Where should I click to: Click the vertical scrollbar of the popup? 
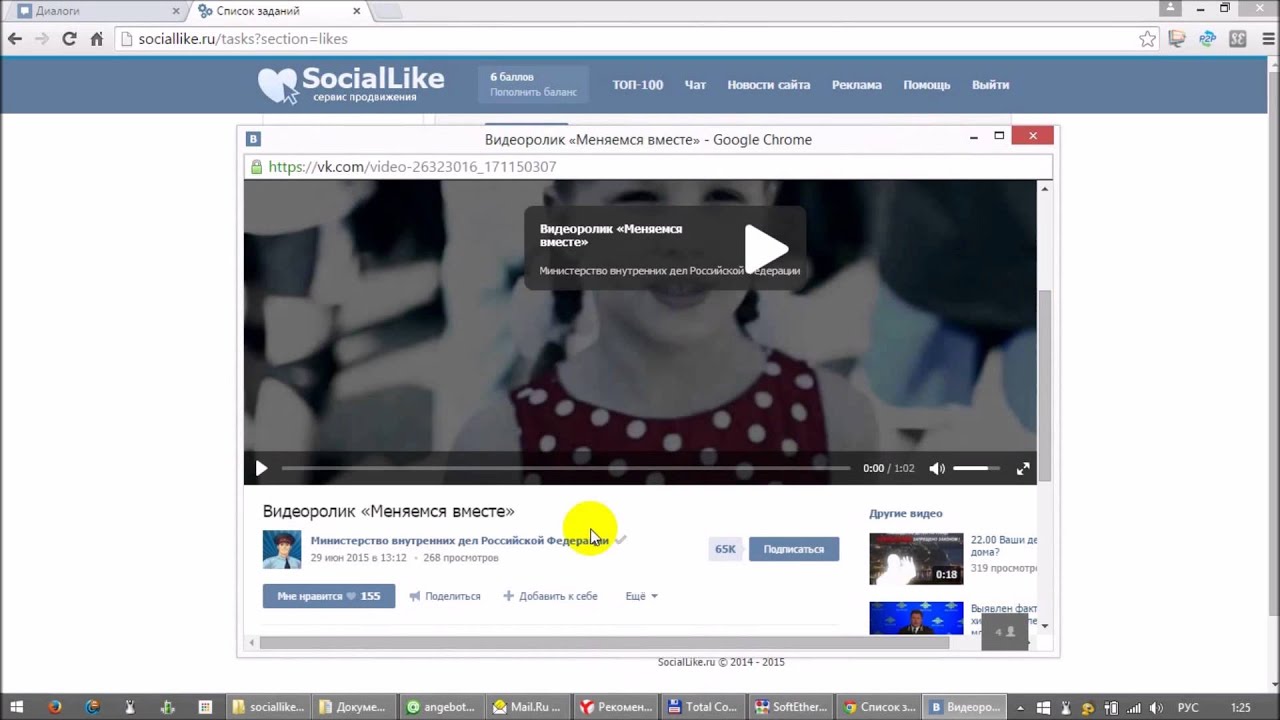tap(1045, 385)
